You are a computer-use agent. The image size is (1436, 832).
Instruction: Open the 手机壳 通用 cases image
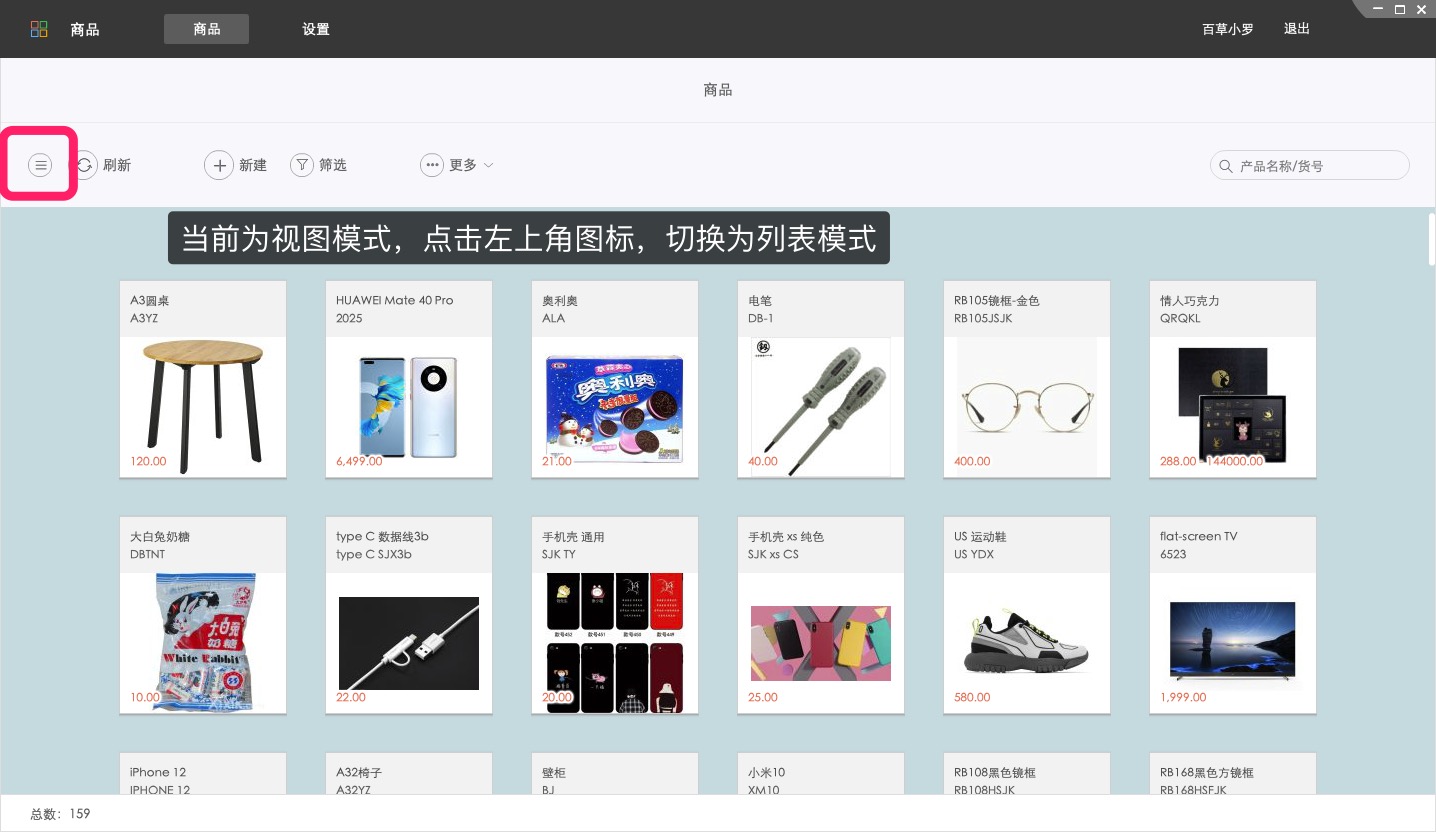pyautogui.click(x=615, y=643)
